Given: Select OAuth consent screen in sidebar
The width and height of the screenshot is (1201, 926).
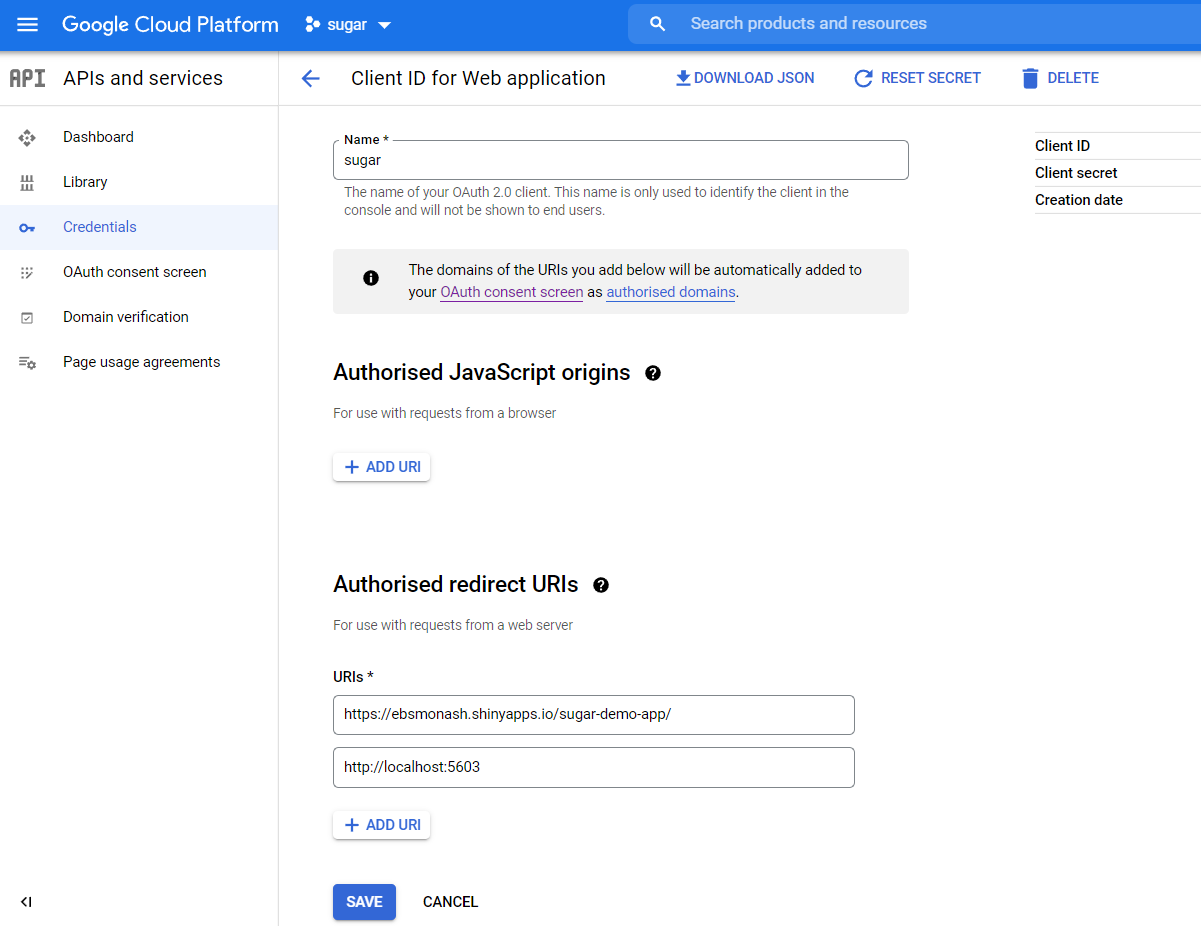Looking at the screenshot, I should tap(134, 272).
